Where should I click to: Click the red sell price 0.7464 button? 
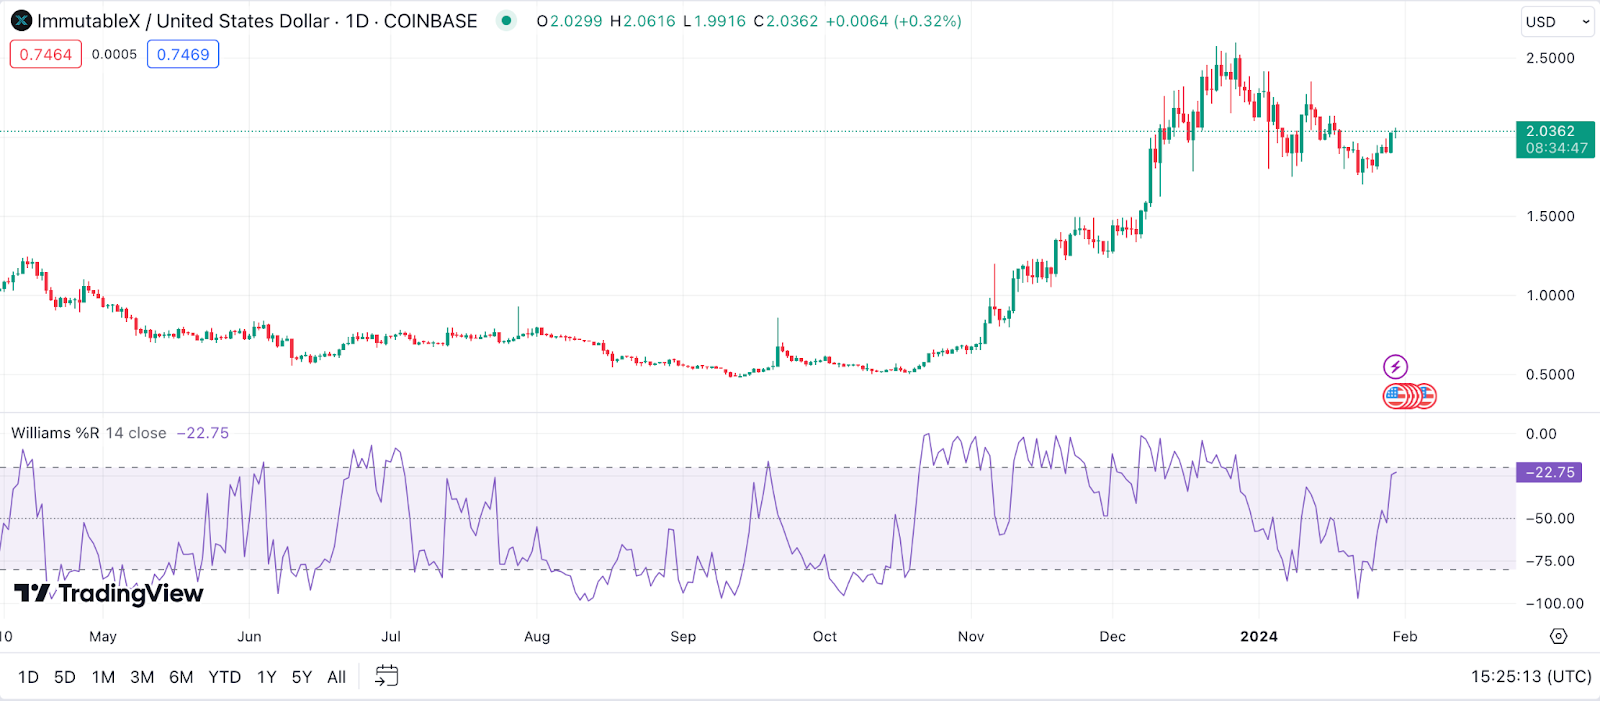[46, 54]
